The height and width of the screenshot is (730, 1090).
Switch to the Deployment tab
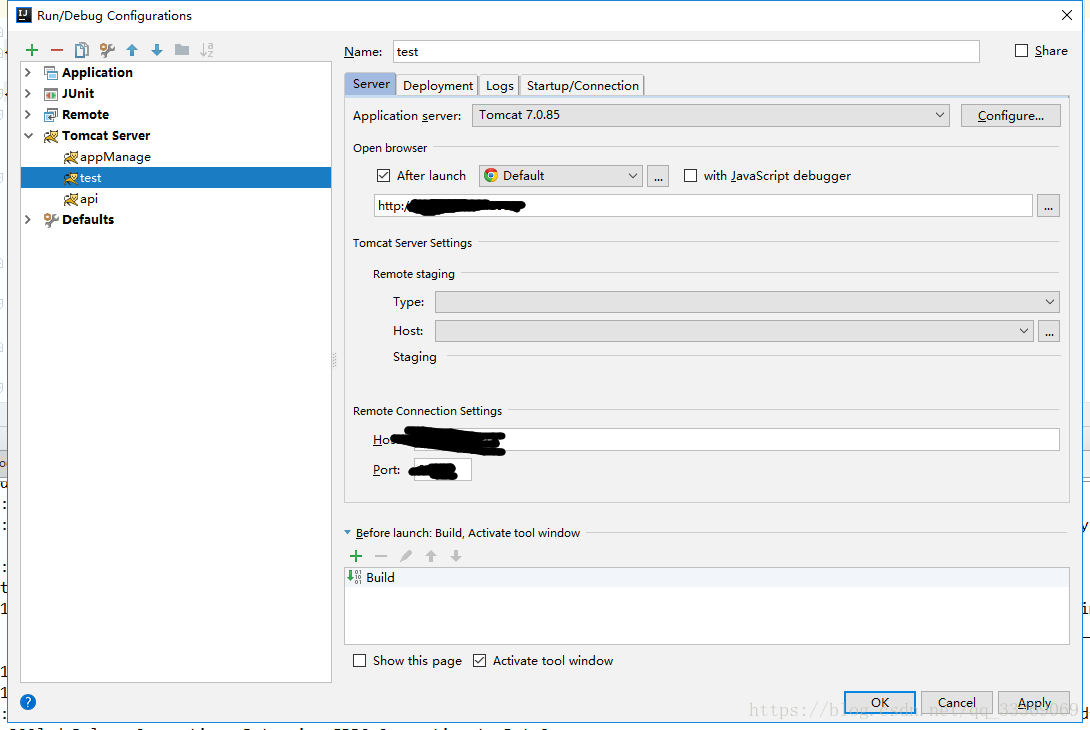(x=438, y=86)
